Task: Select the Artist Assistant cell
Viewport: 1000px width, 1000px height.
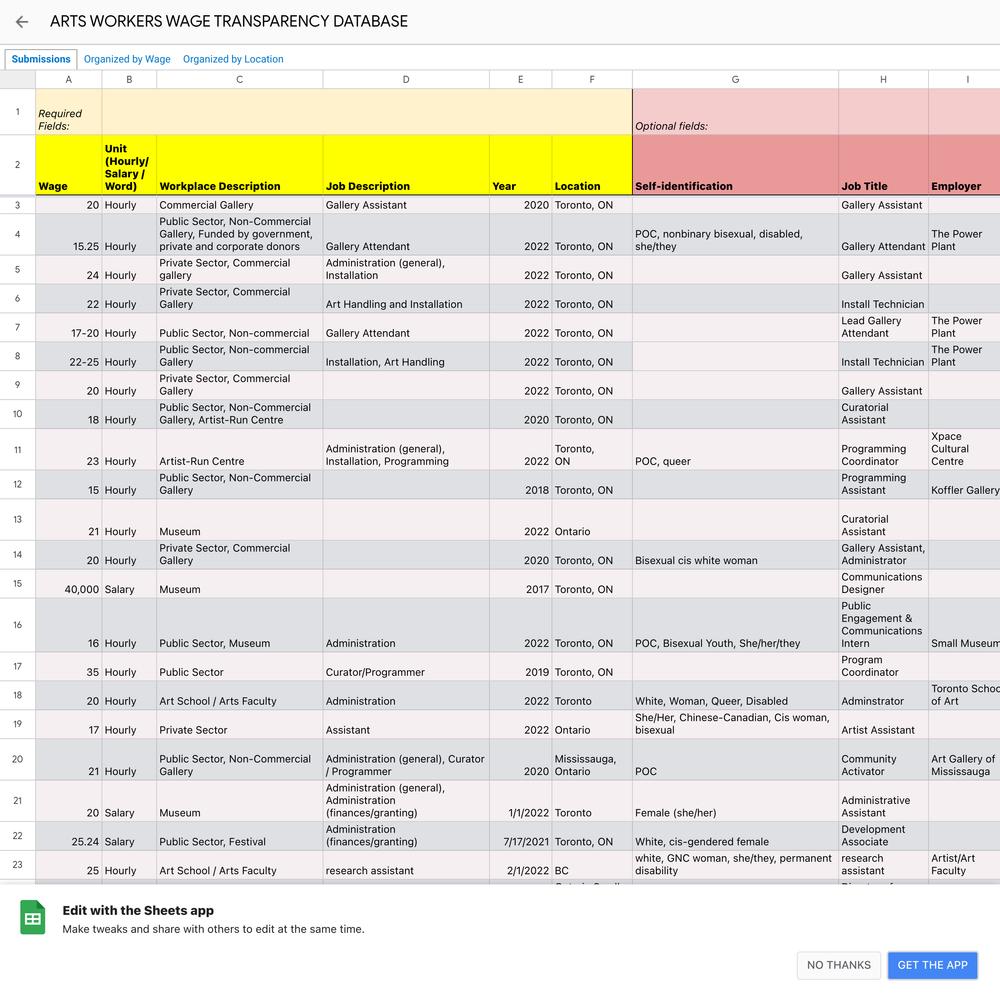Action: point(883,724)
